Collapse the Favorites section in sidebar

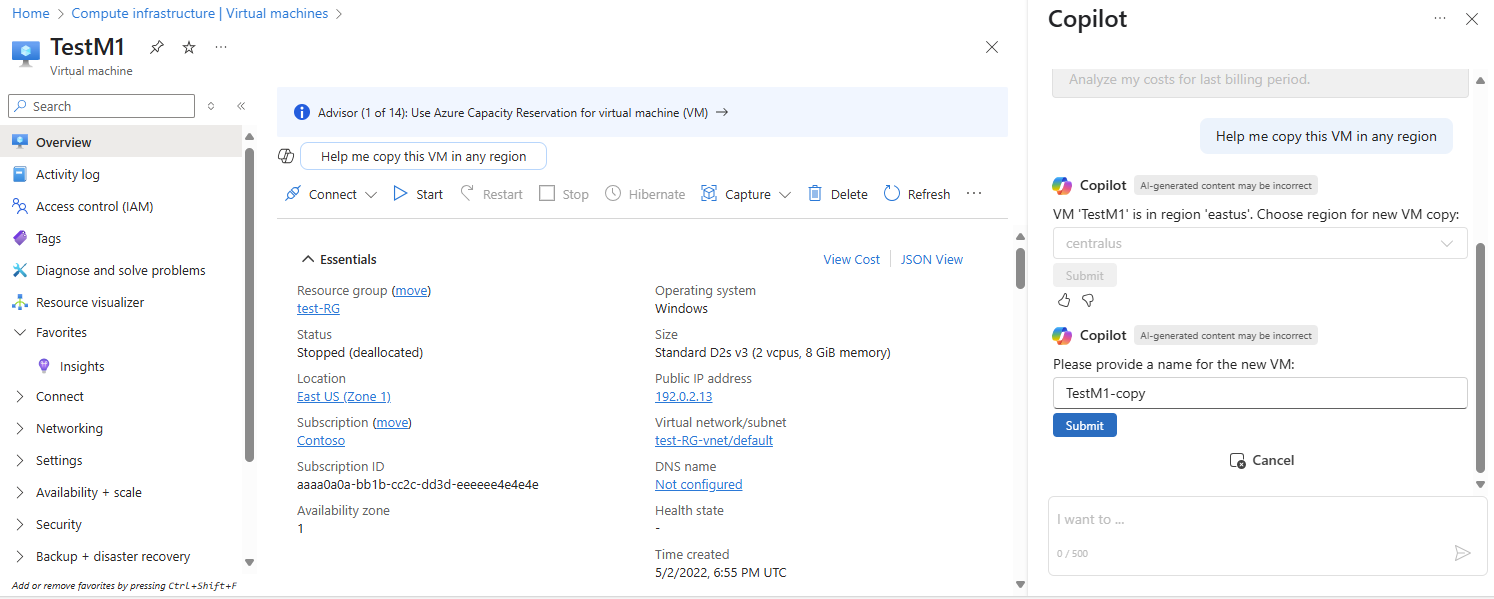[20, 332]
